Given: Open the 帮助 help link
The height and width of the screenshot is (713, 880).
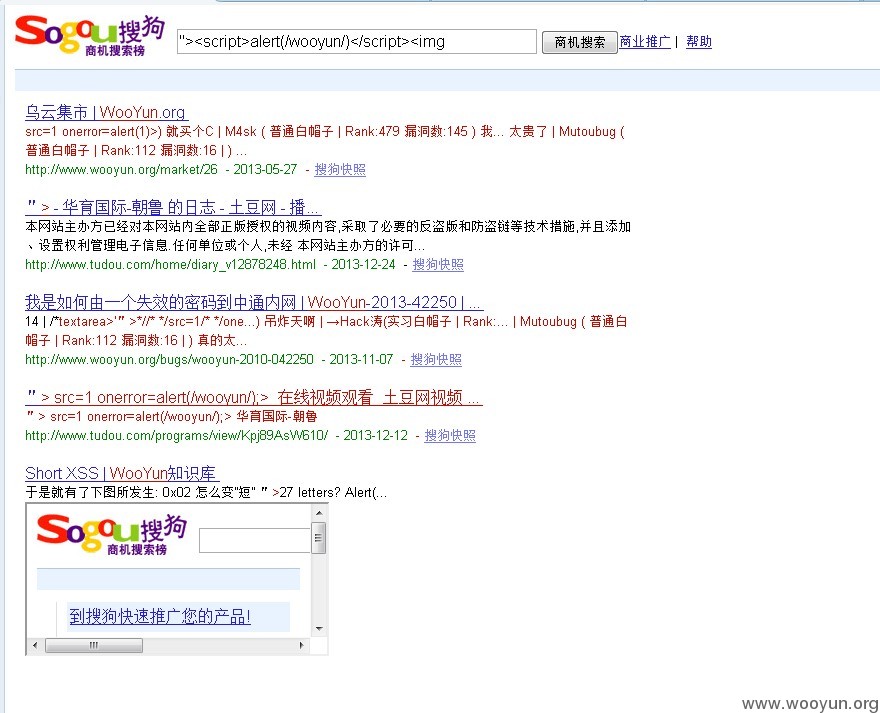Looking at the screenshot, I should point(699,42).
